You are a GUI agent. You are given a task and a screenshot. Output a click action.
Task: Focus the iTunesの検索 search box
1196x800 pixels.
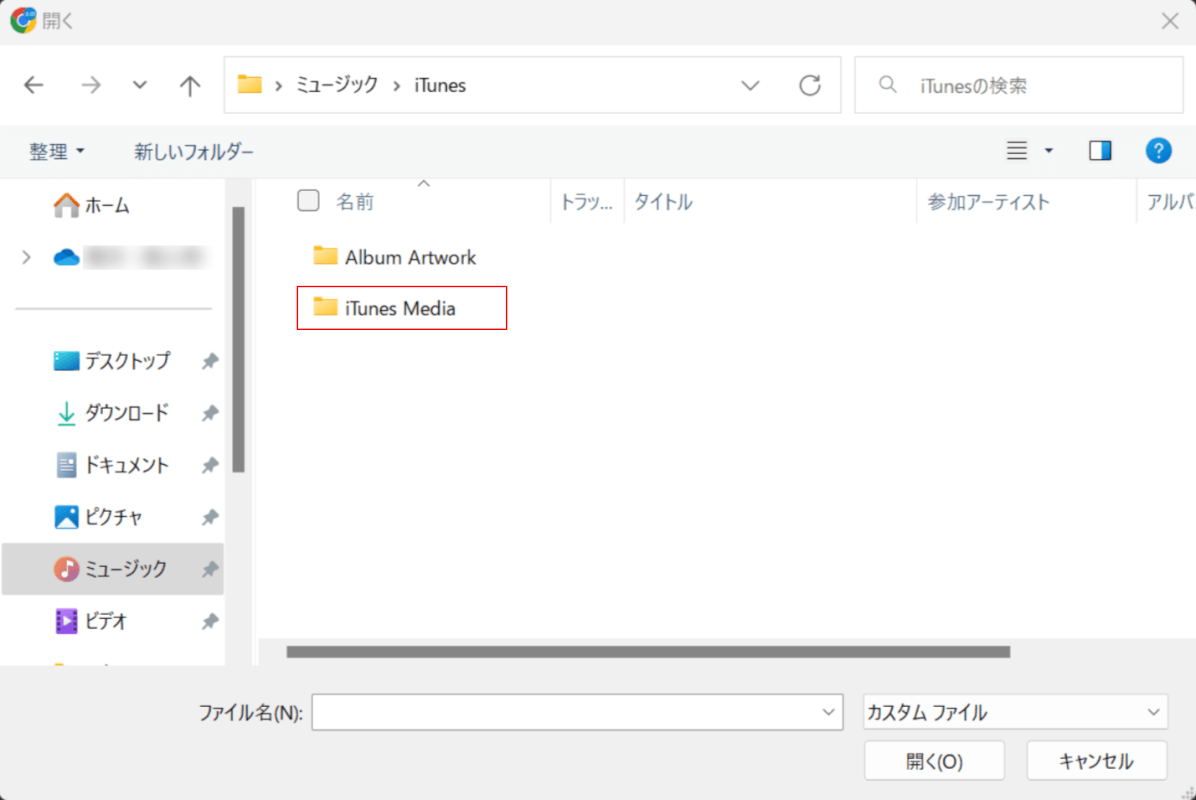[x=1019, y=85]
